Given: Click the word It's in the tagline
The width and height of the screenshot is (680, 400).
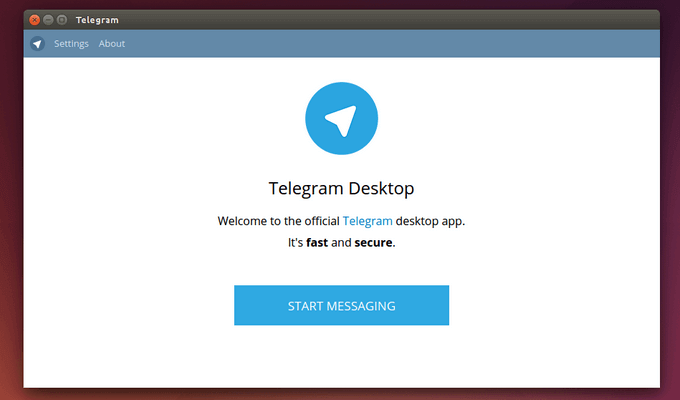Looking at the screenshot, I should pos(295,242).
